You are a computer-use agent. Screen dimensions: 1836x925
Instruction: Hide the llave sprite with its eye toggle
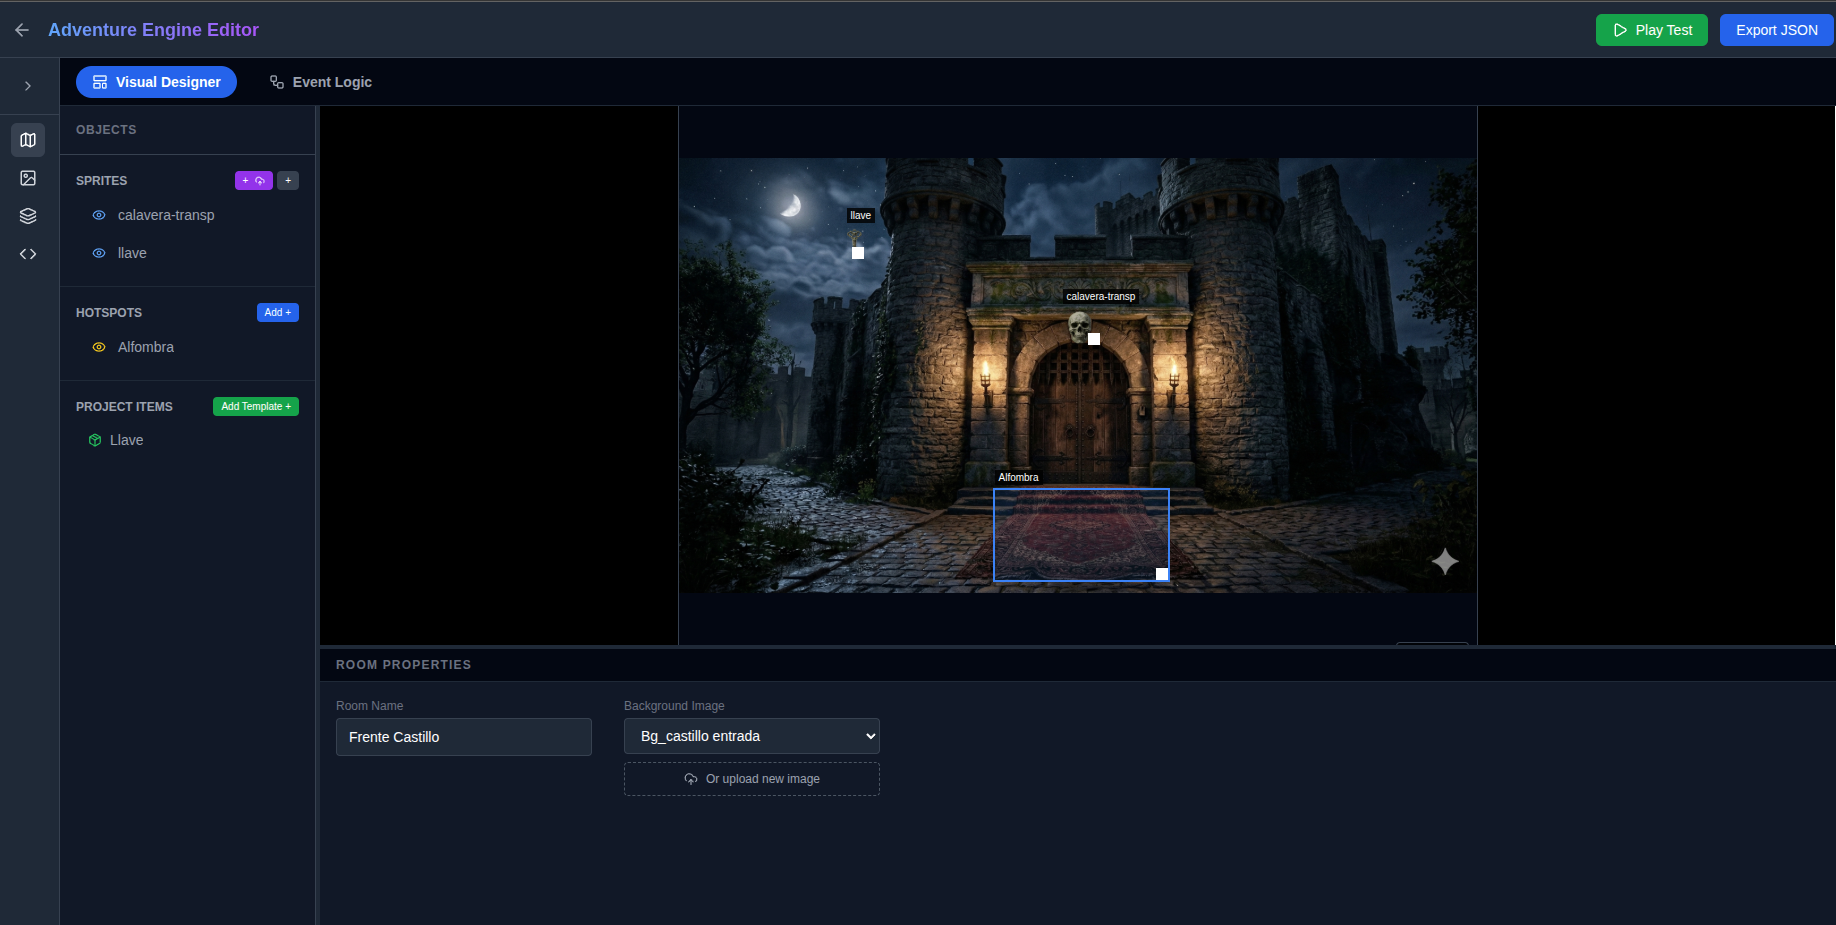[98, 253]
